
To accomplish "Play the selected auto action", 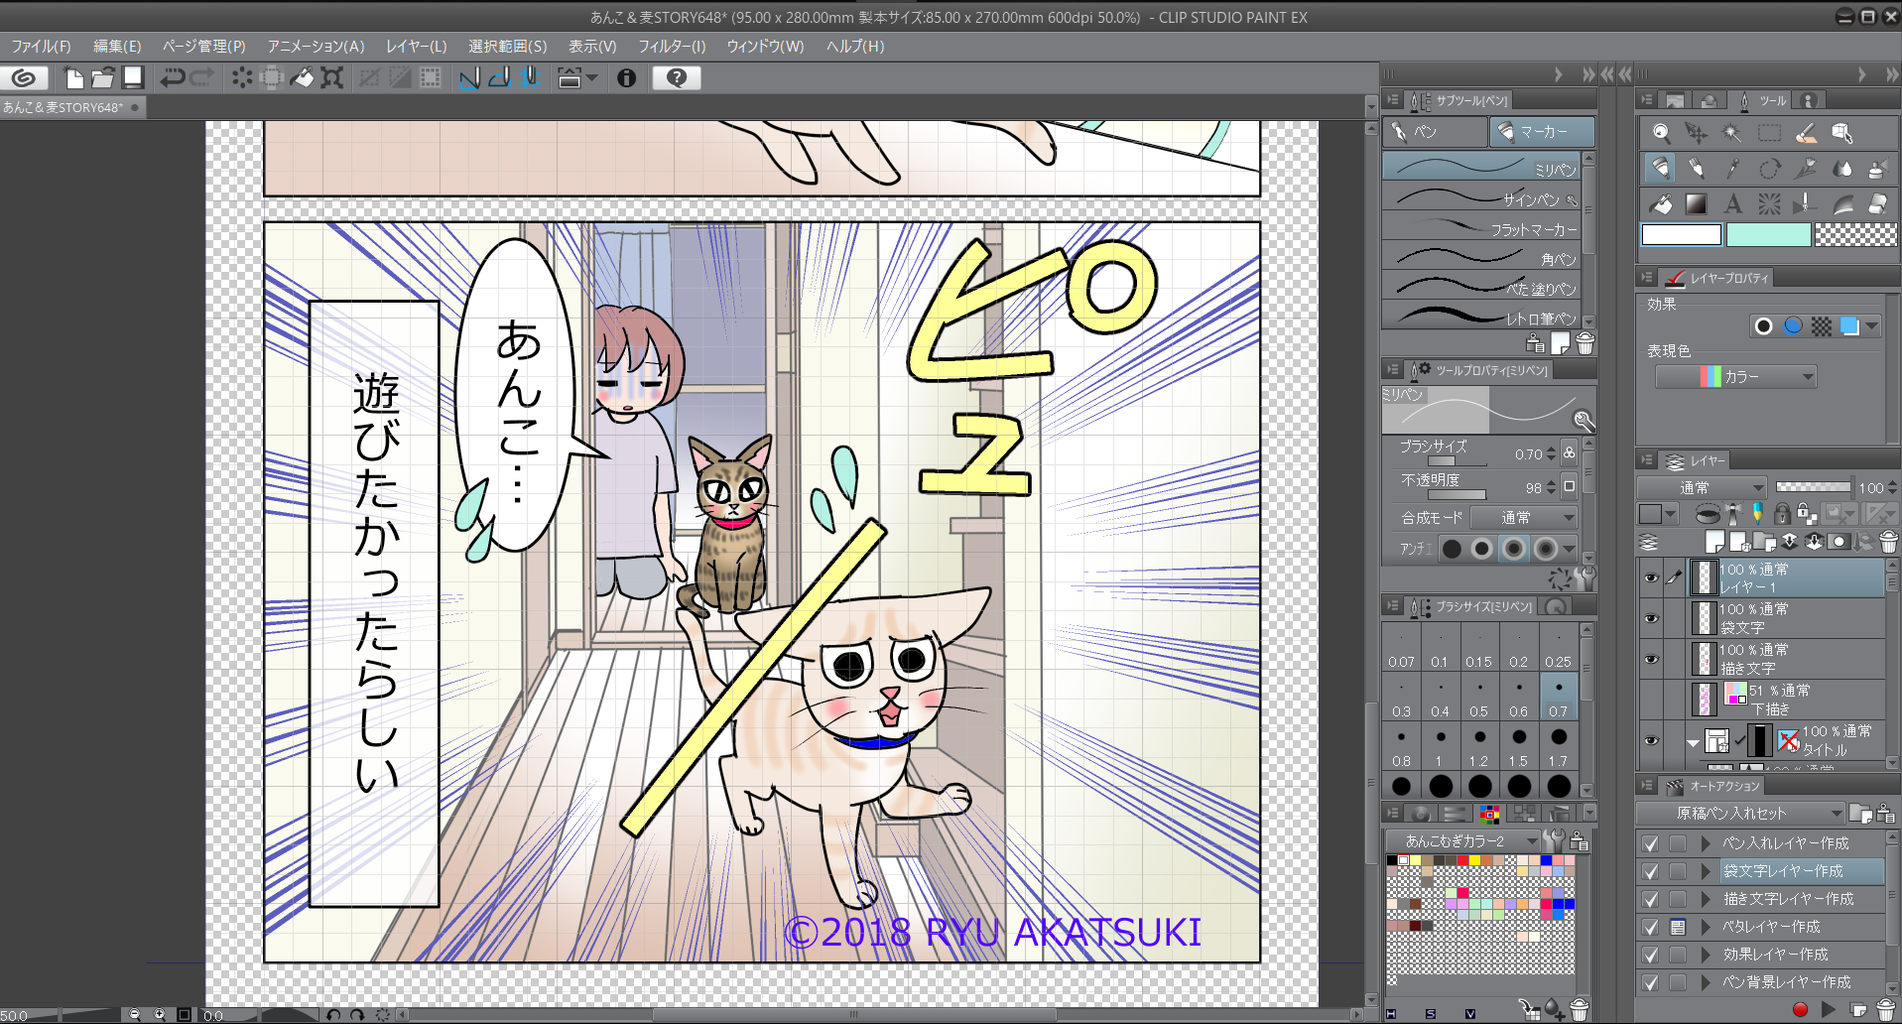I will (1828, 1010).
